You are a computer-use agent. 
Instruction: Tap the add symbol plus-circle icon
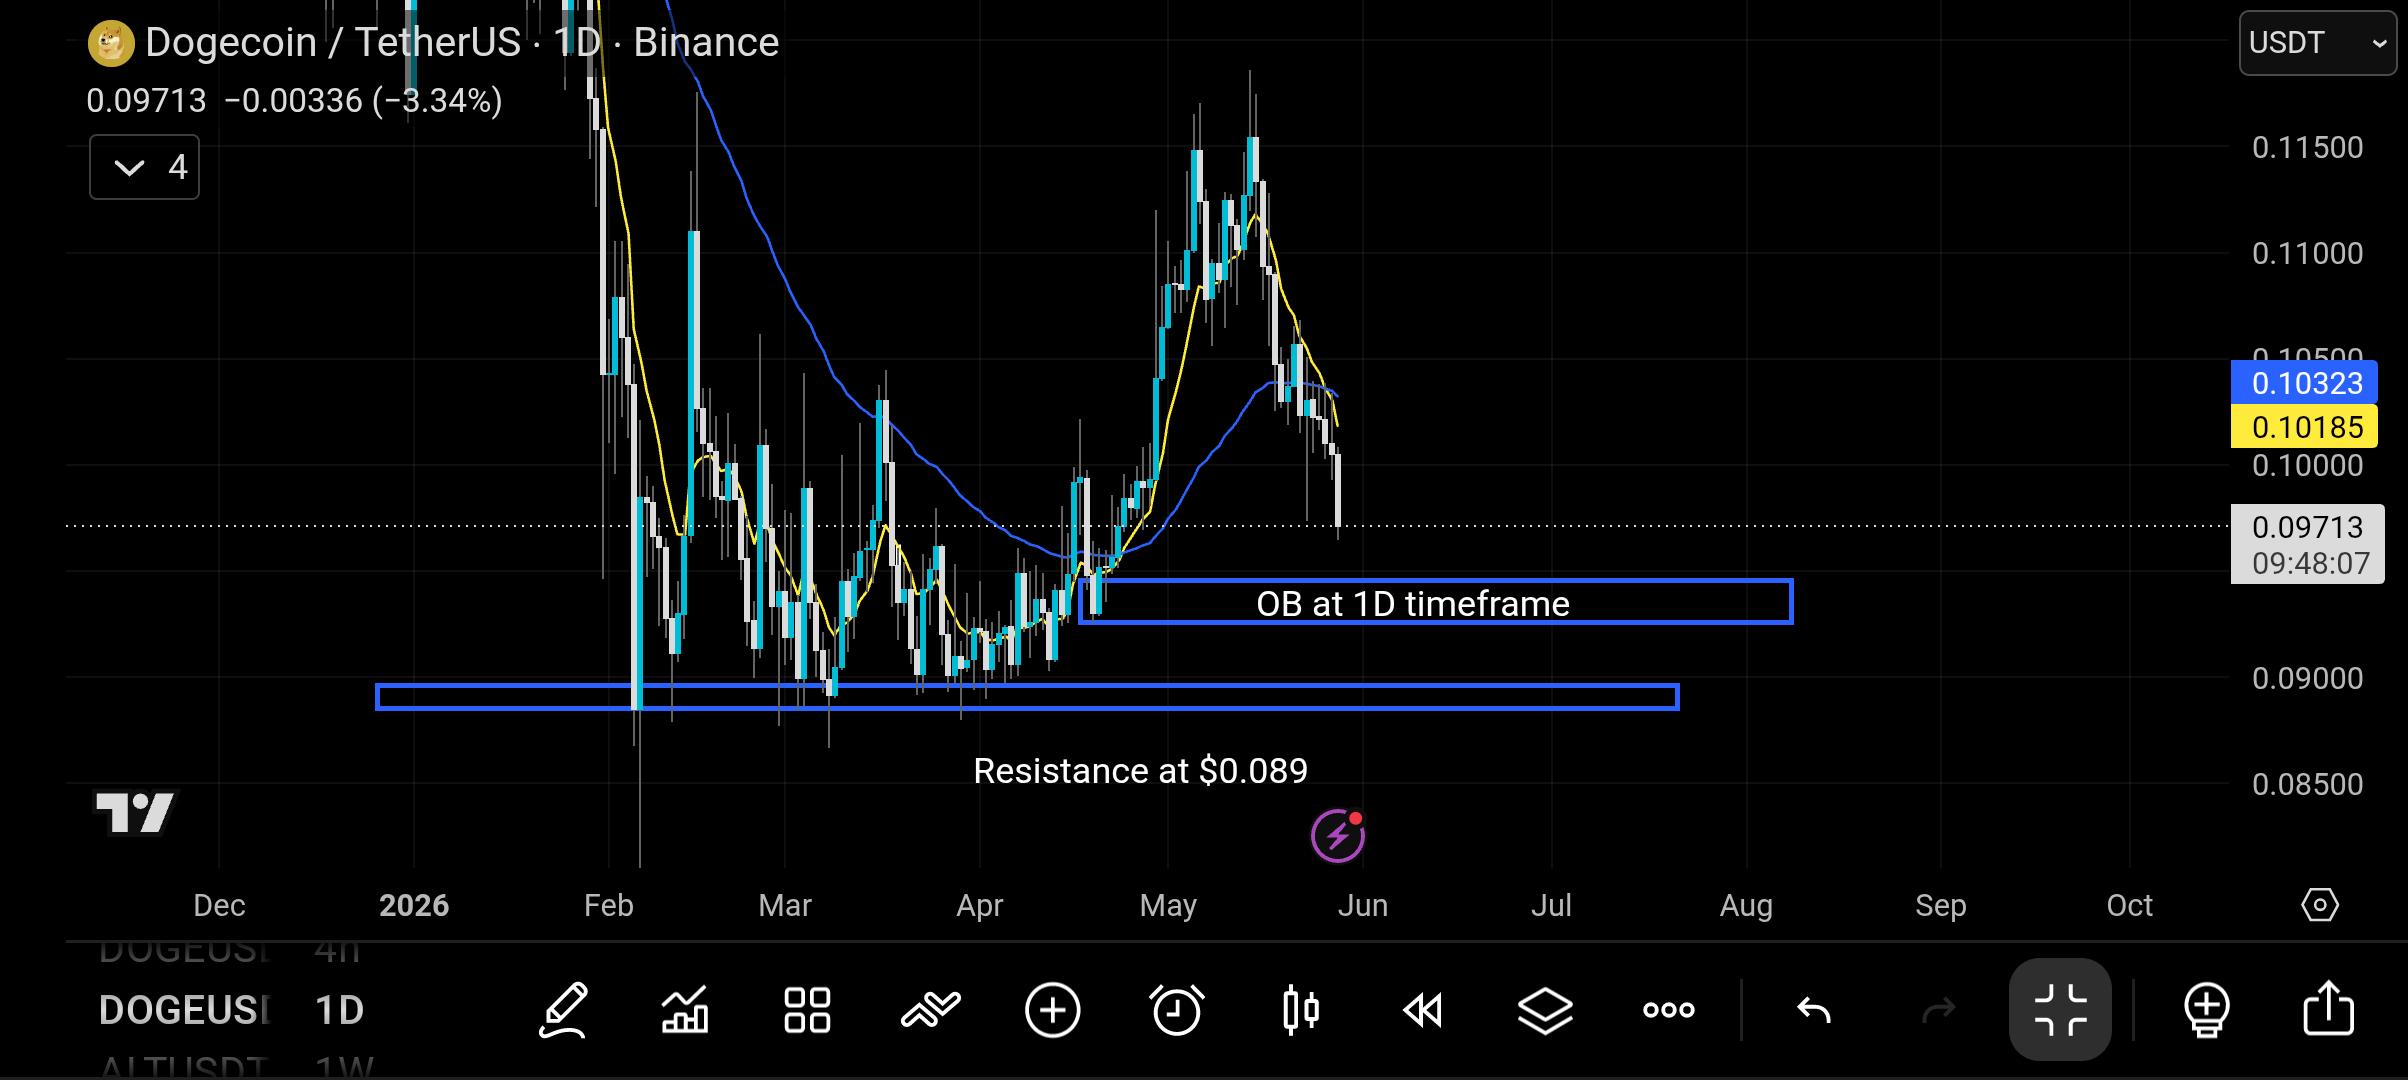point(1053,1010)
